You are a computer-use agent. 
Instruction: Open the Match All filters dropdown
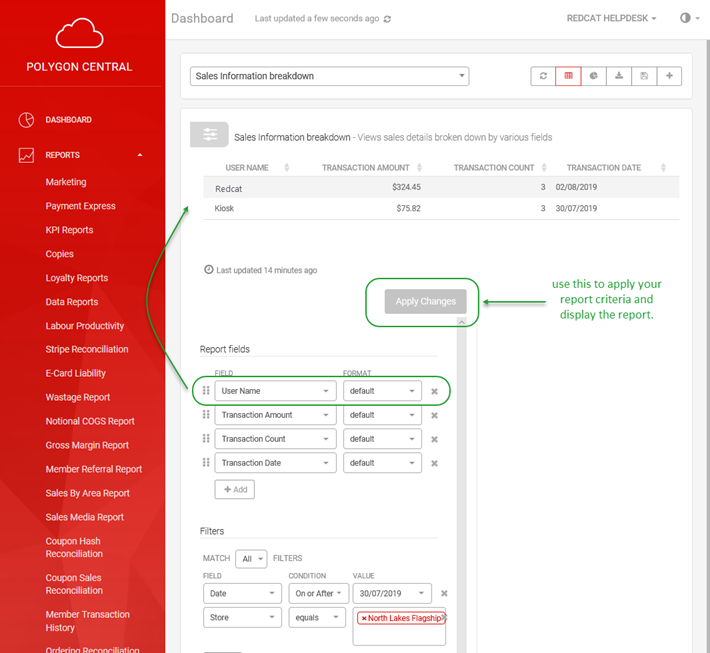(x=251, y=559)
